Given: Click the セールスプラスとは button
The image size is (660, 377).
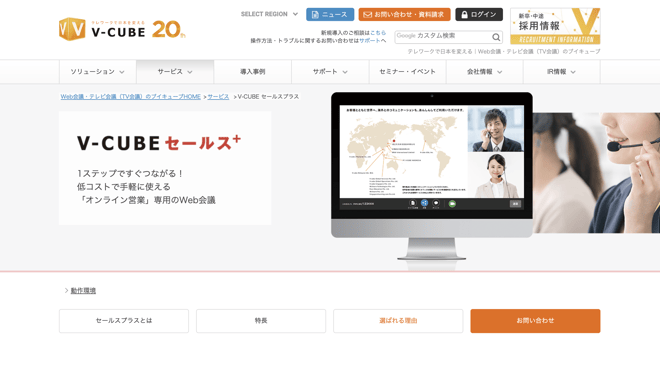Looking at the screenshot, I should point(124,321).
